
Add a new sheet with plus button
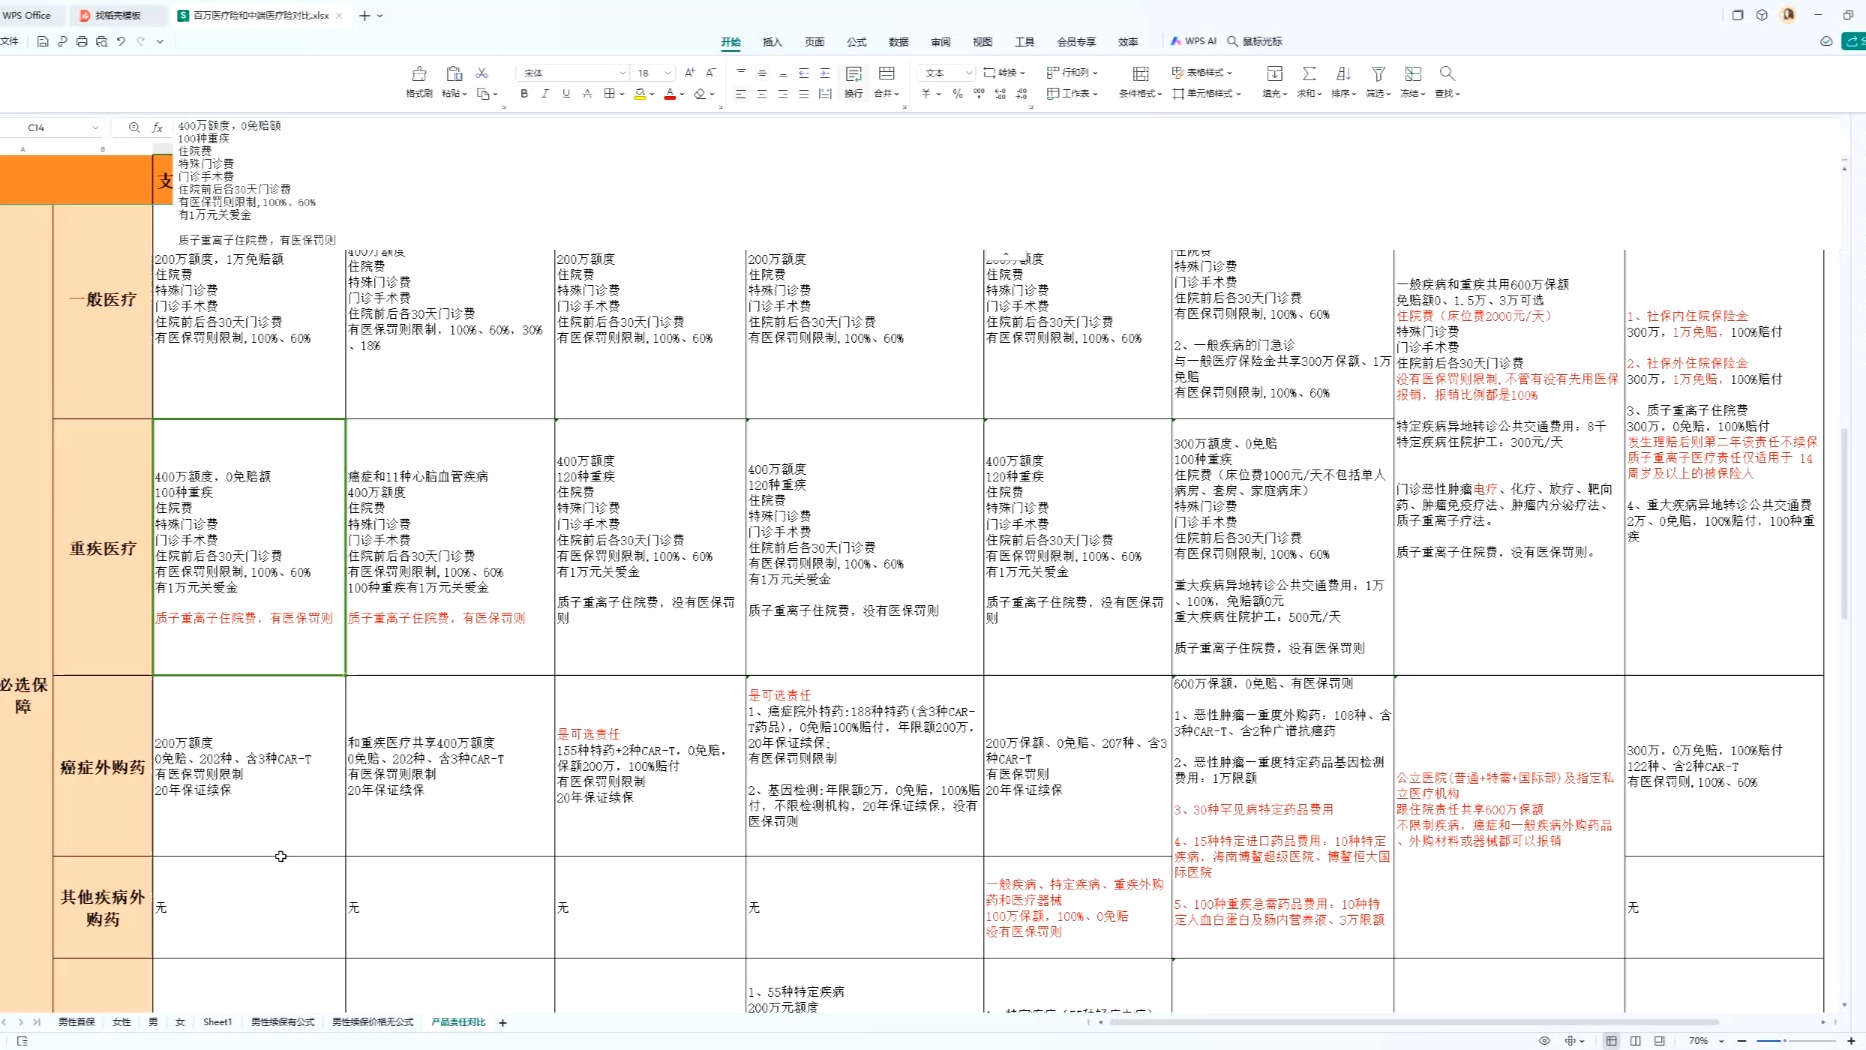click(503, 1022)
